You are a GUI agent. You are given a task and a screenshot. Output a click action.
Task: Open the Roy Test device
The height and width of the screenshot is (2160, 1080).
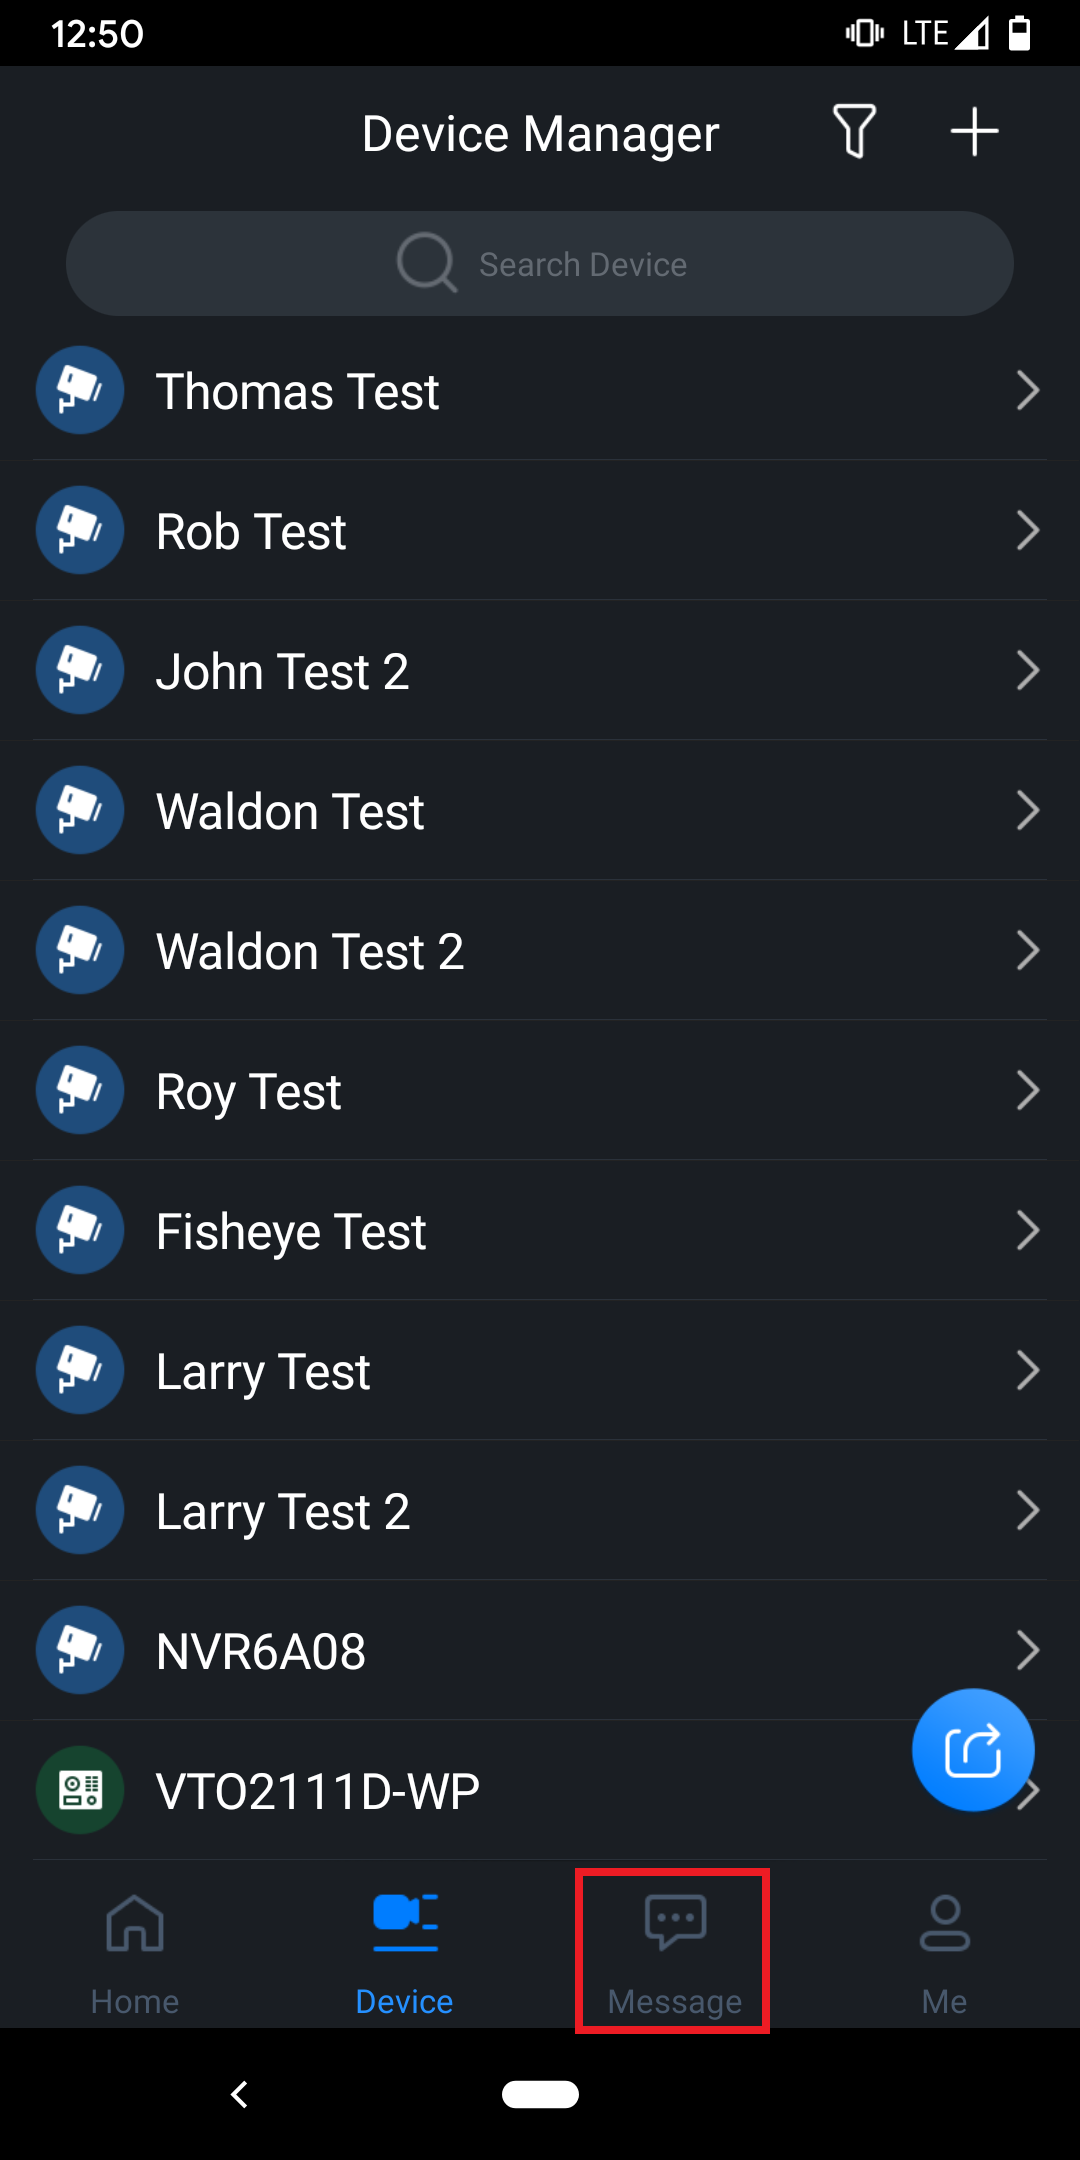click(x=249, y=1091)
